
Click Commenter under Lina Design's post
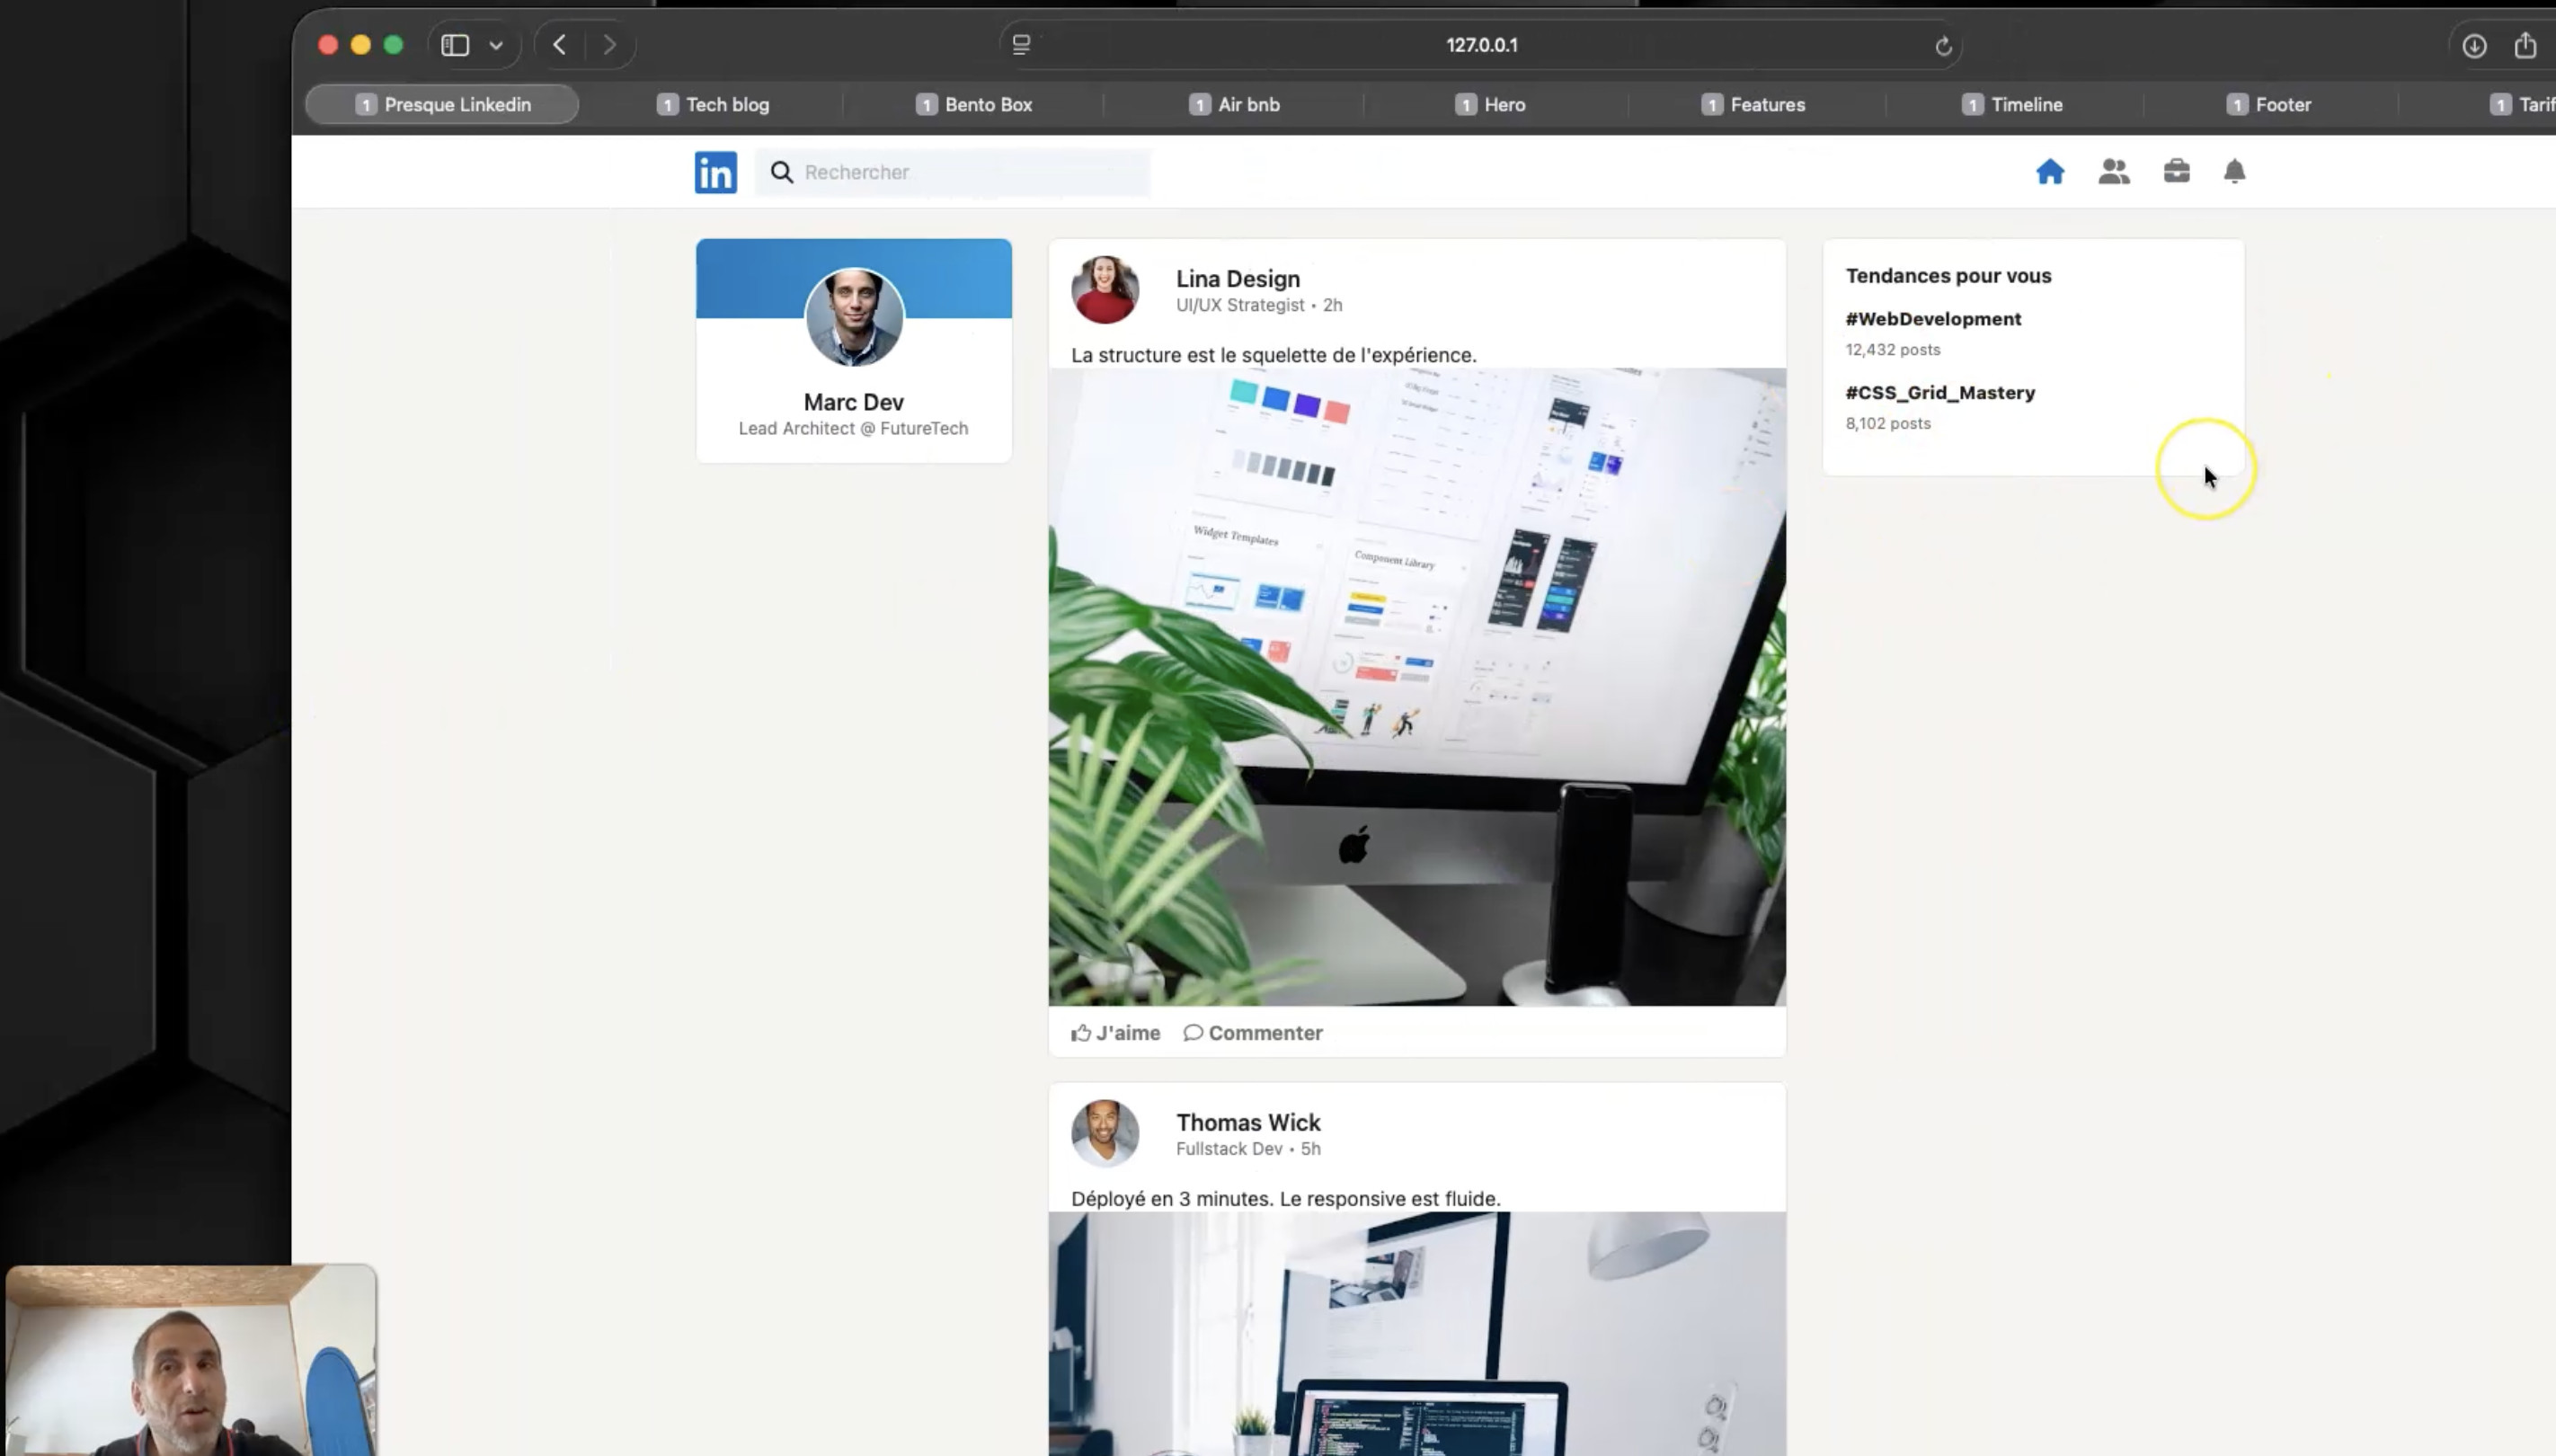point(1252,1033)
